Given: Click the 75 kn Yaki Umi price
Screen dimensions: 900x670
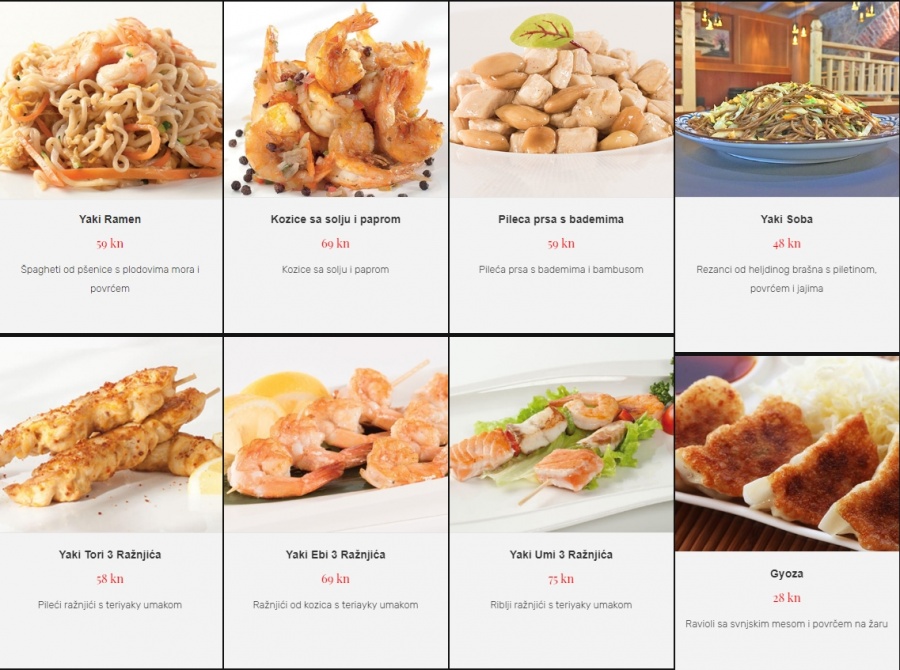Looking at the screenshot, I should point(561,579).
